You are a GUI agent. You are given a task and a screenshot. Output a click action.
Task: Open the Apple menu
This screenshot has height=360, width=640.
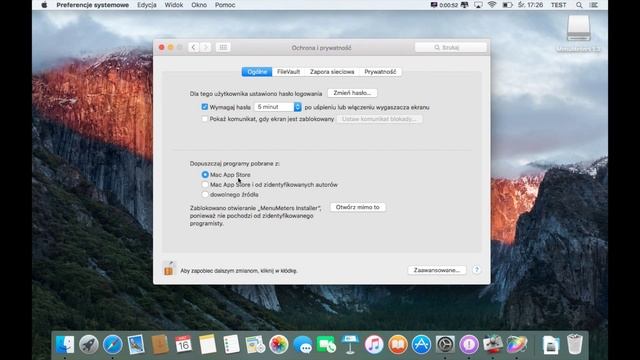pyautogui.click(x=44, y=5)
